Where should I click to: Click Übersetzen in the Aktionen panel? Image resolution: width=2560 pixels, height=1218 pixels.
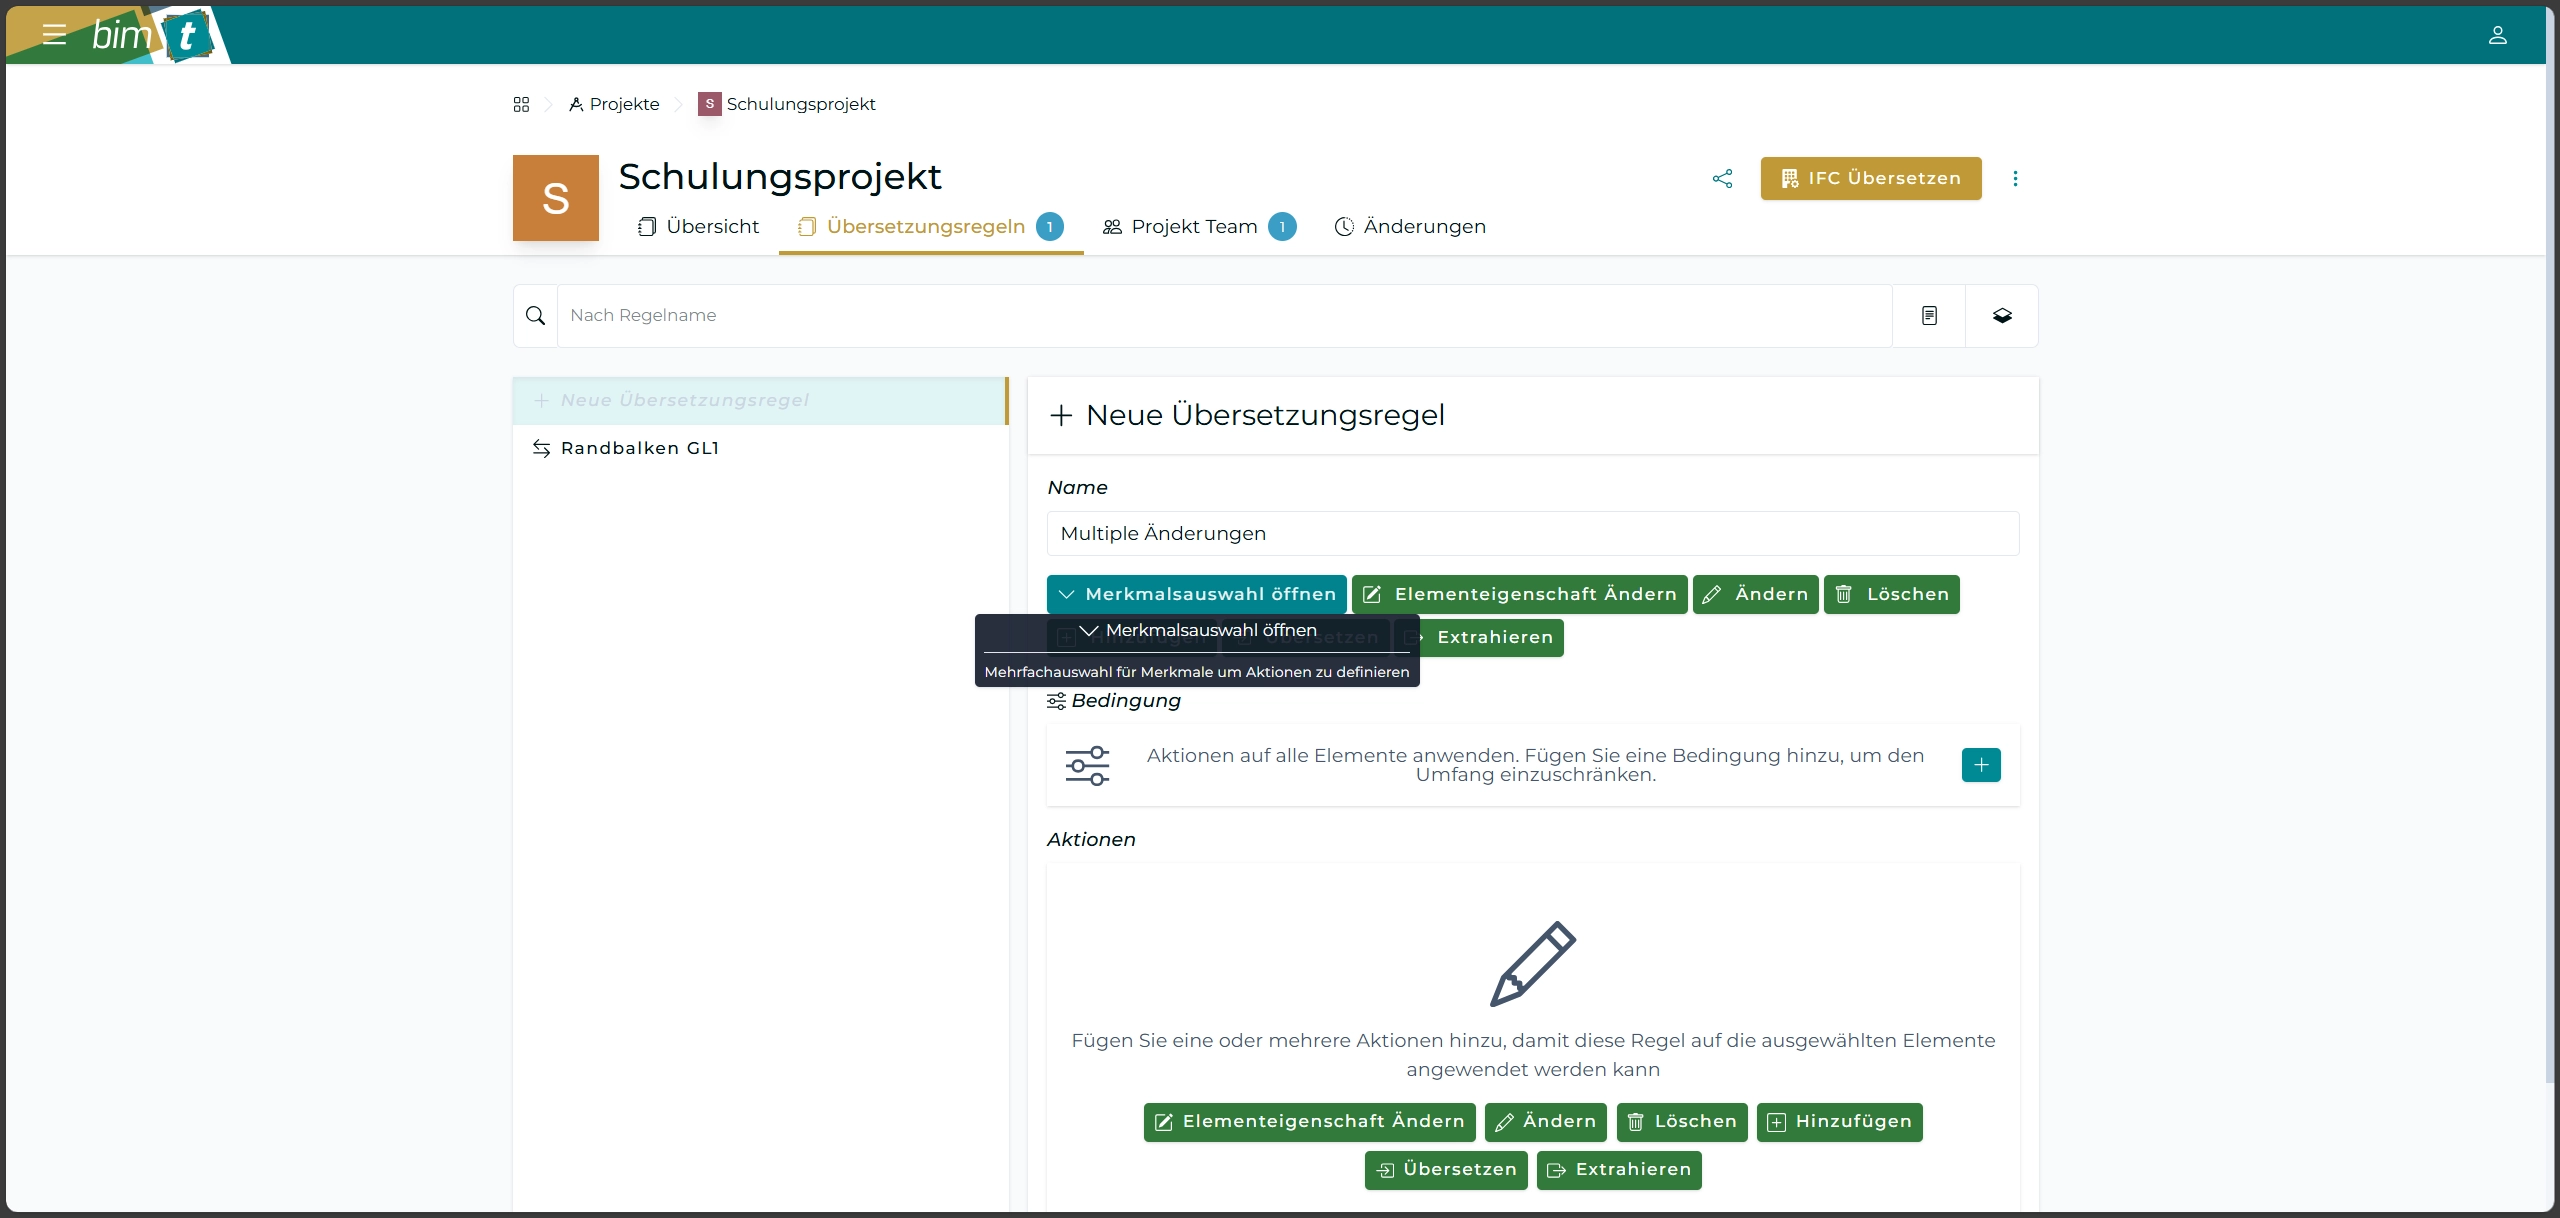tap(1446, 1170)
